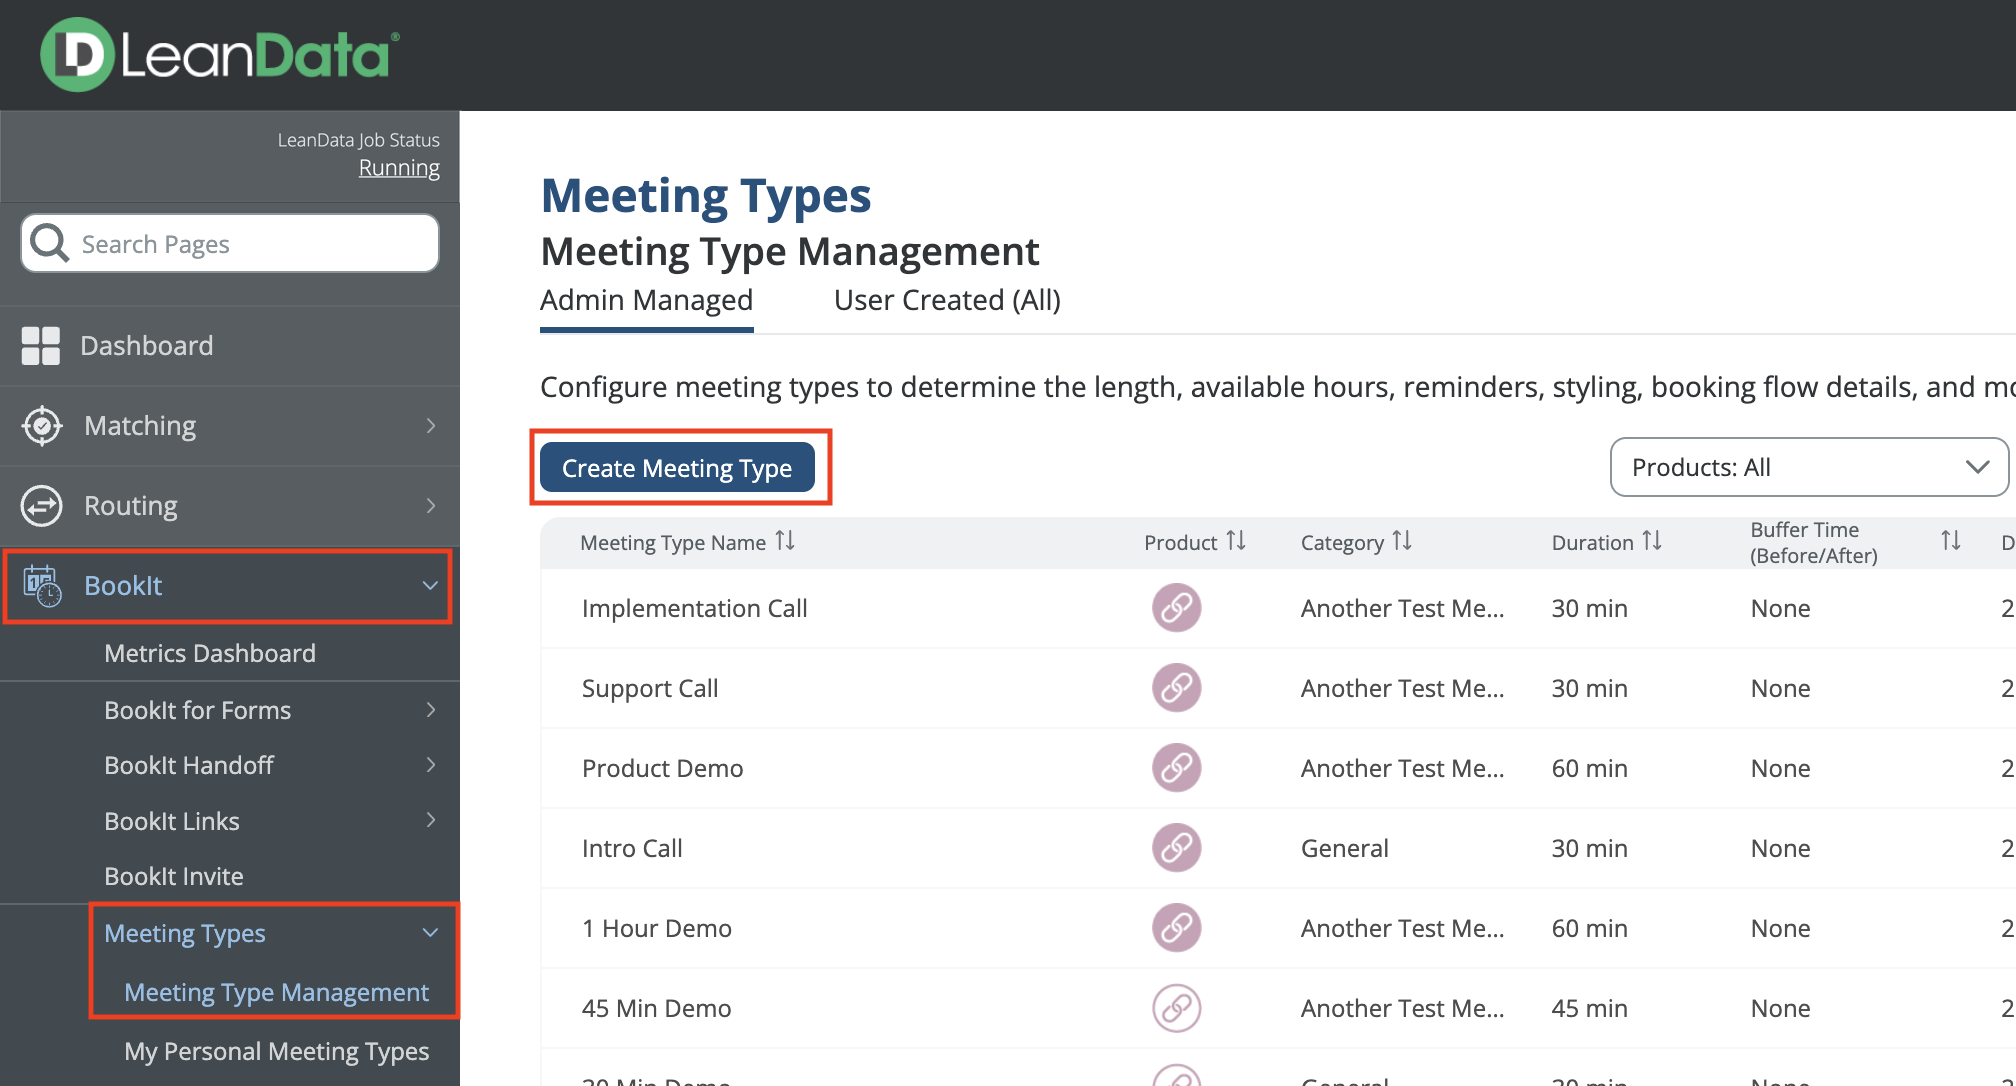Expand the Routing menu chevron
The image size is (2016, 1086).
pyautogui.click(x=431, y=506)
